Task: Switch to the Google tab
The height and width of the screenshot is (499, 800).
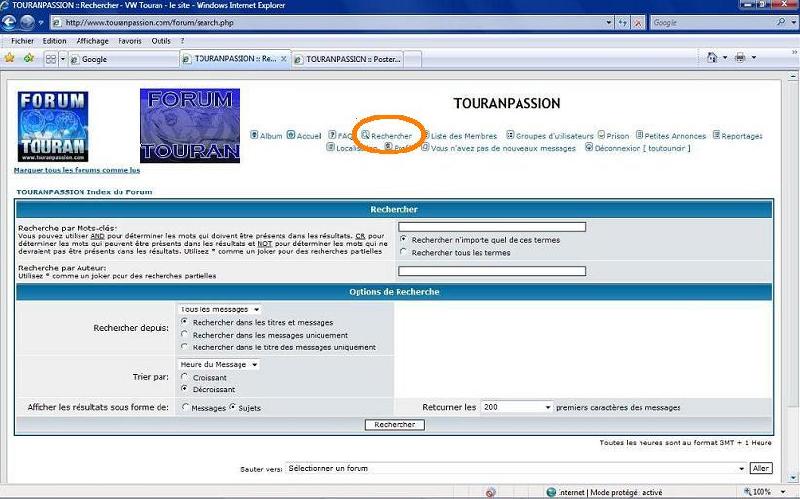Action: pos(123,59)
